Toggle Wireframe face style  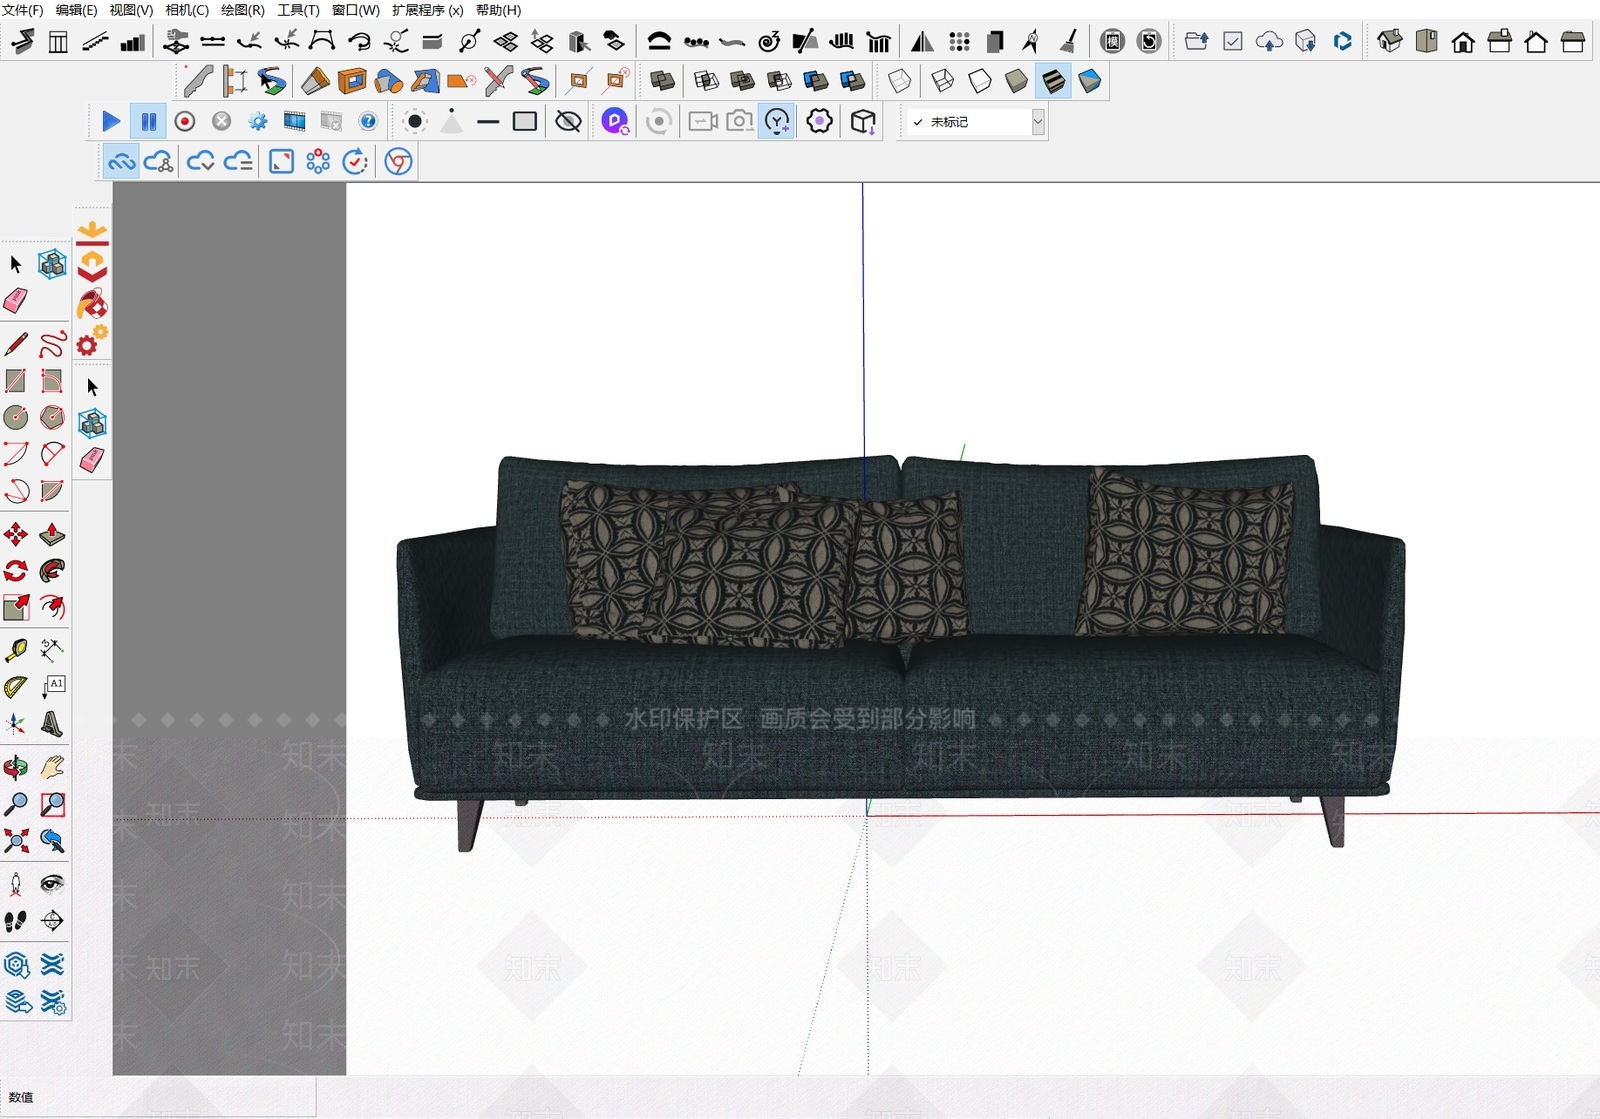pos(942,81)
